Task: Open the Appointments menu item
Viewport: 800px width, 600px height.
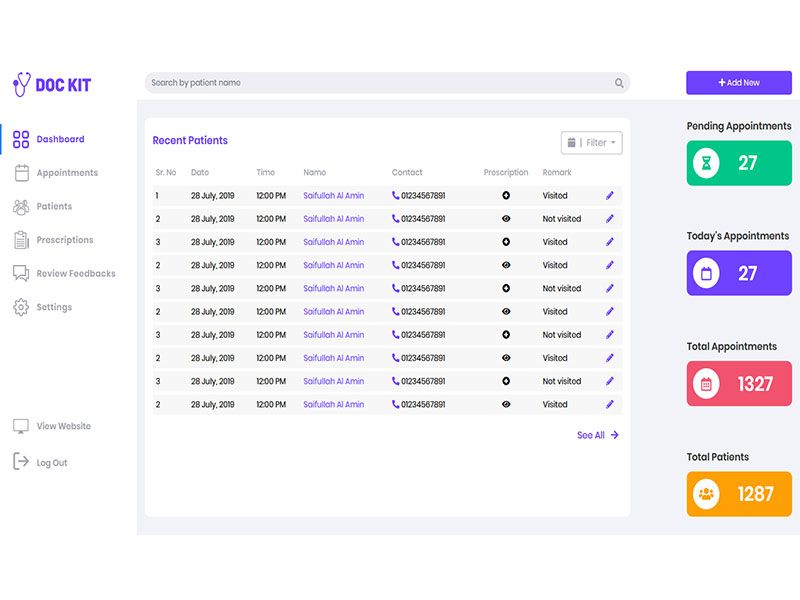Action: tap(67, 173)
